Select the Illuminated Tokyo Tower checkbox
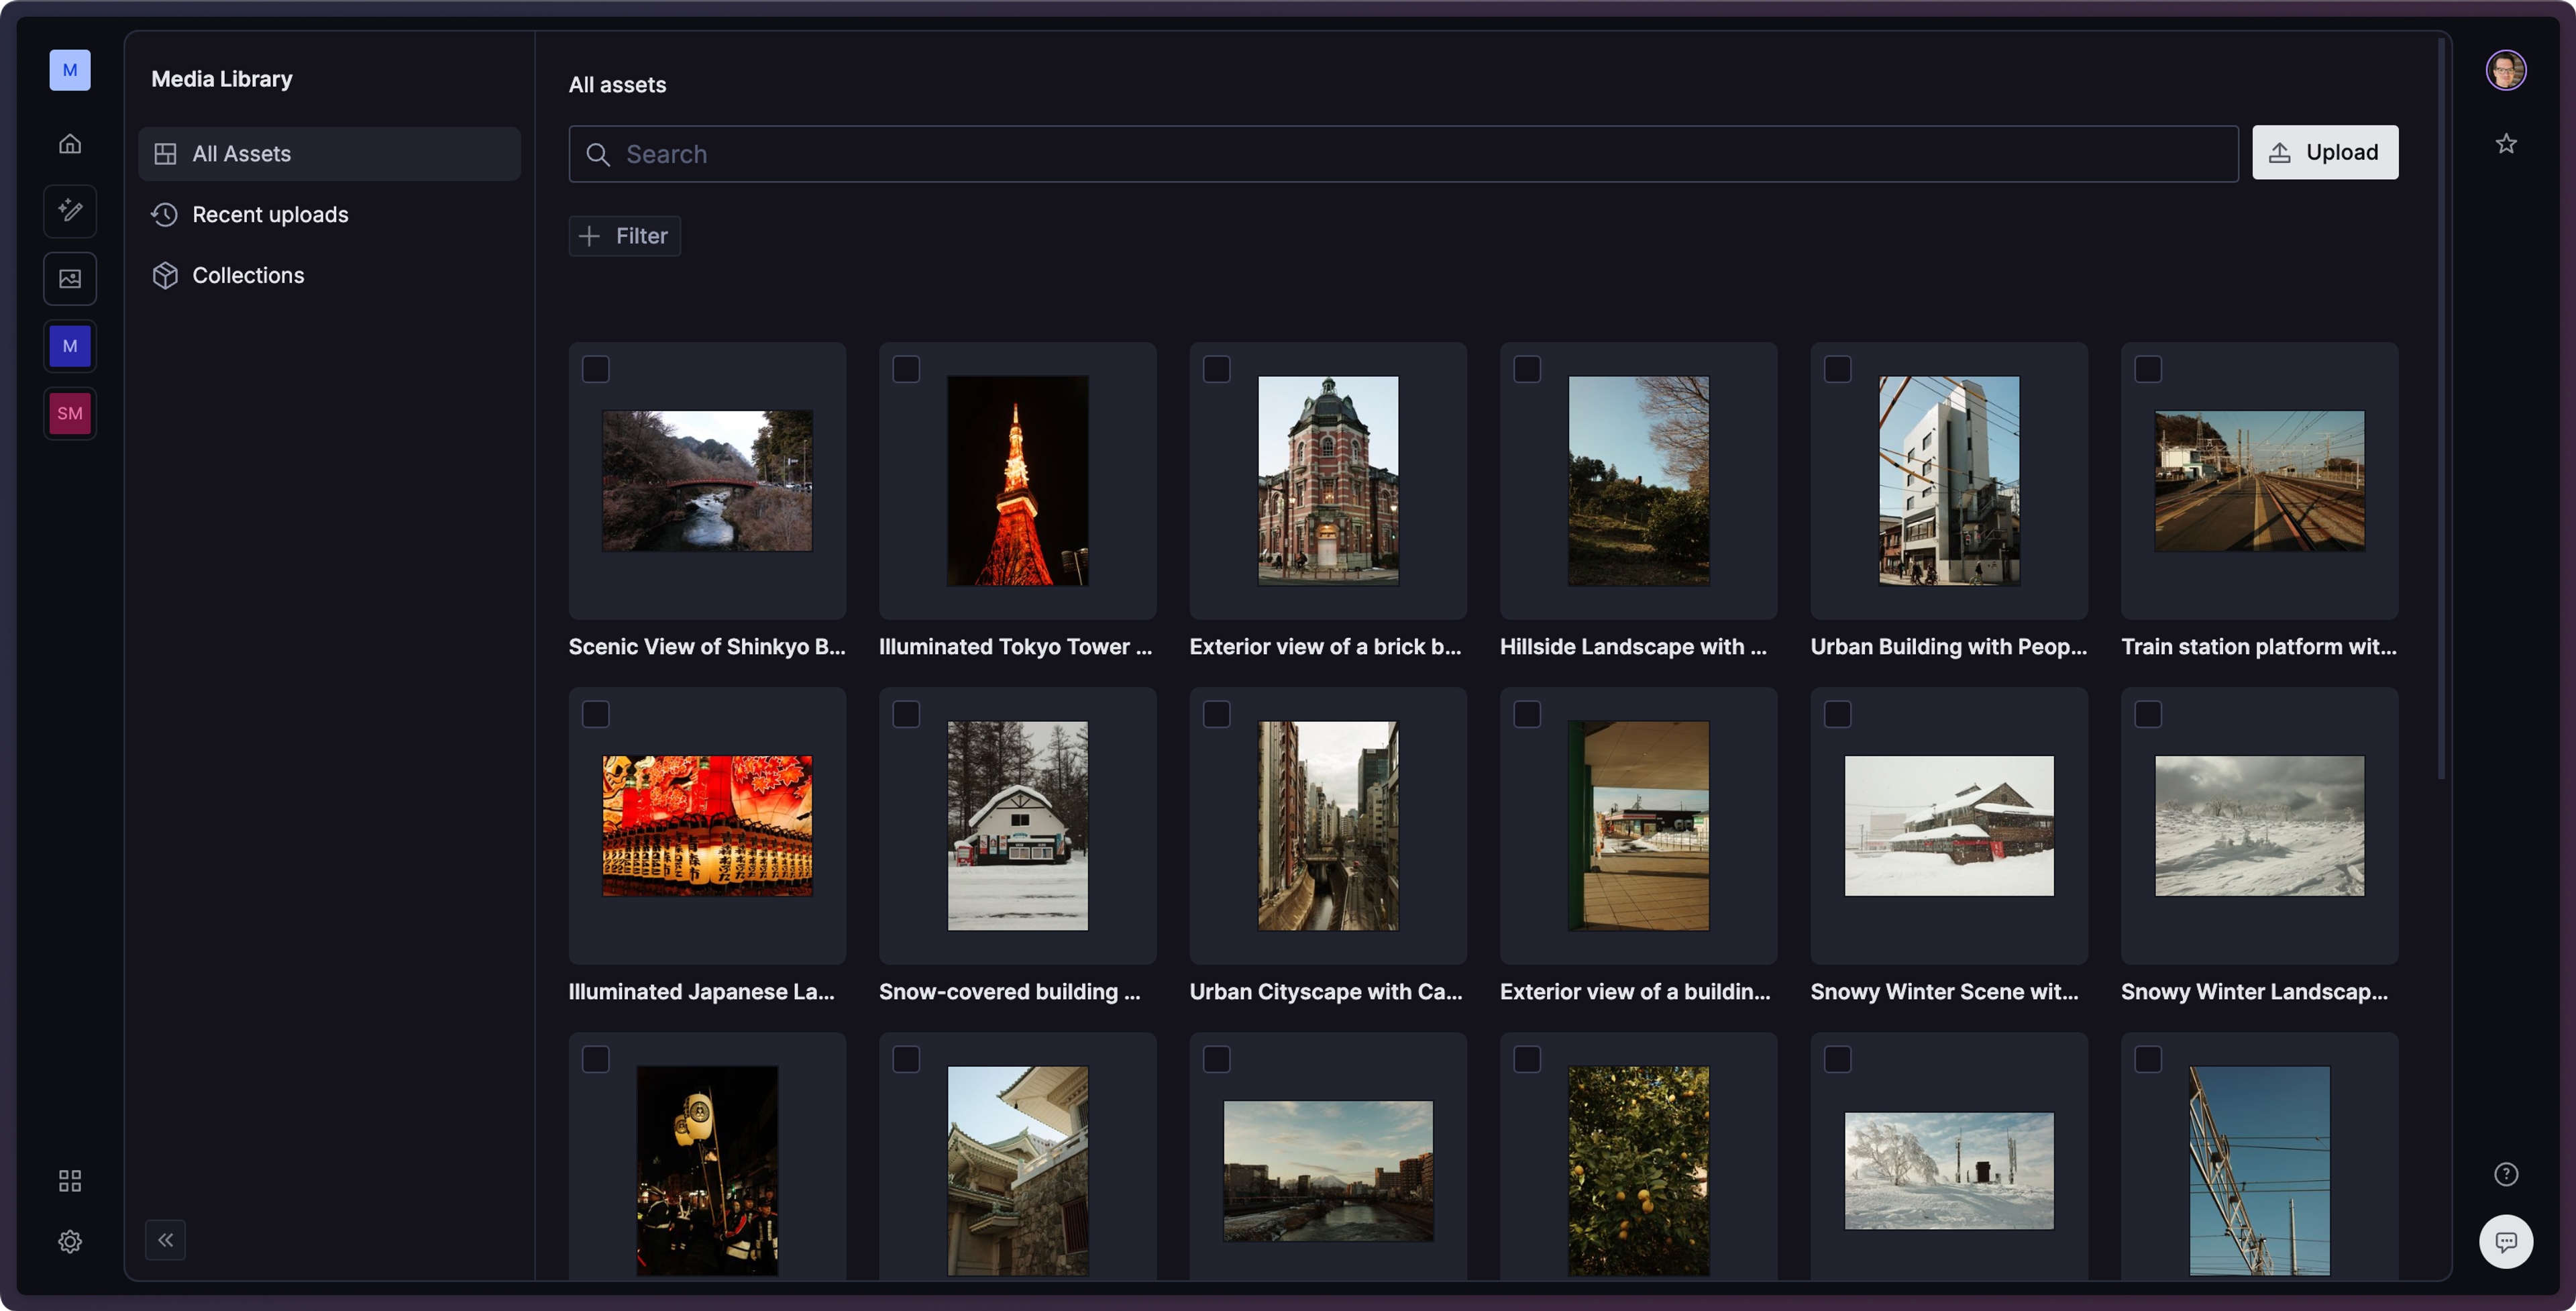 click(x=906, y=369)
